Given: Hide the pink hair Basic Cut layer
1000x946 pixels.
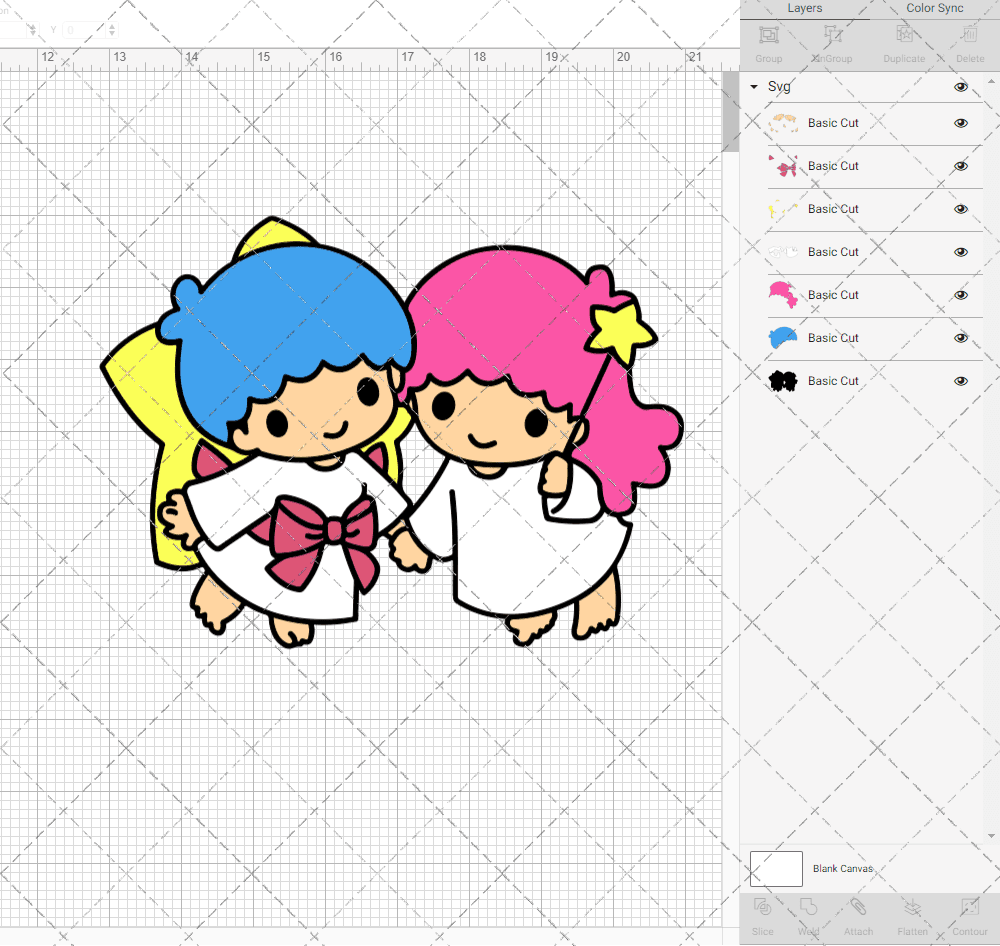Looking at the screenshot, I should (961, 294).
